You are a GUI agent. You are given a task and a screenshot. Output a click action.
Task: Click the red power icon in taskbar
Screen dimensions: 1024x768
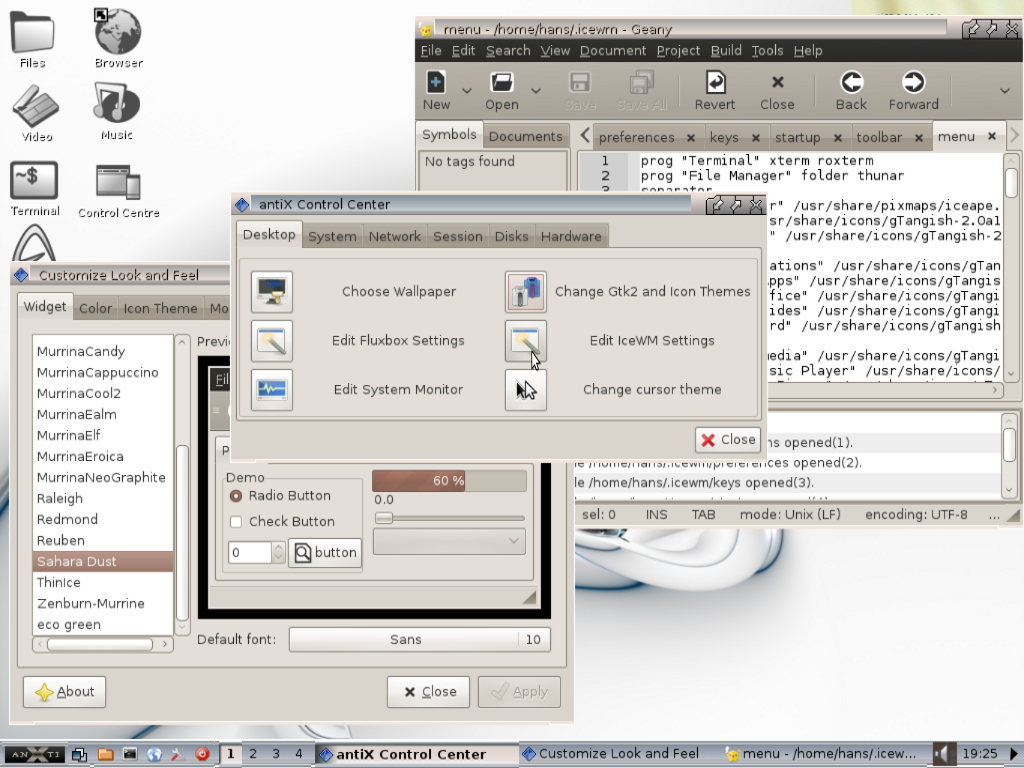coord(202,754)
